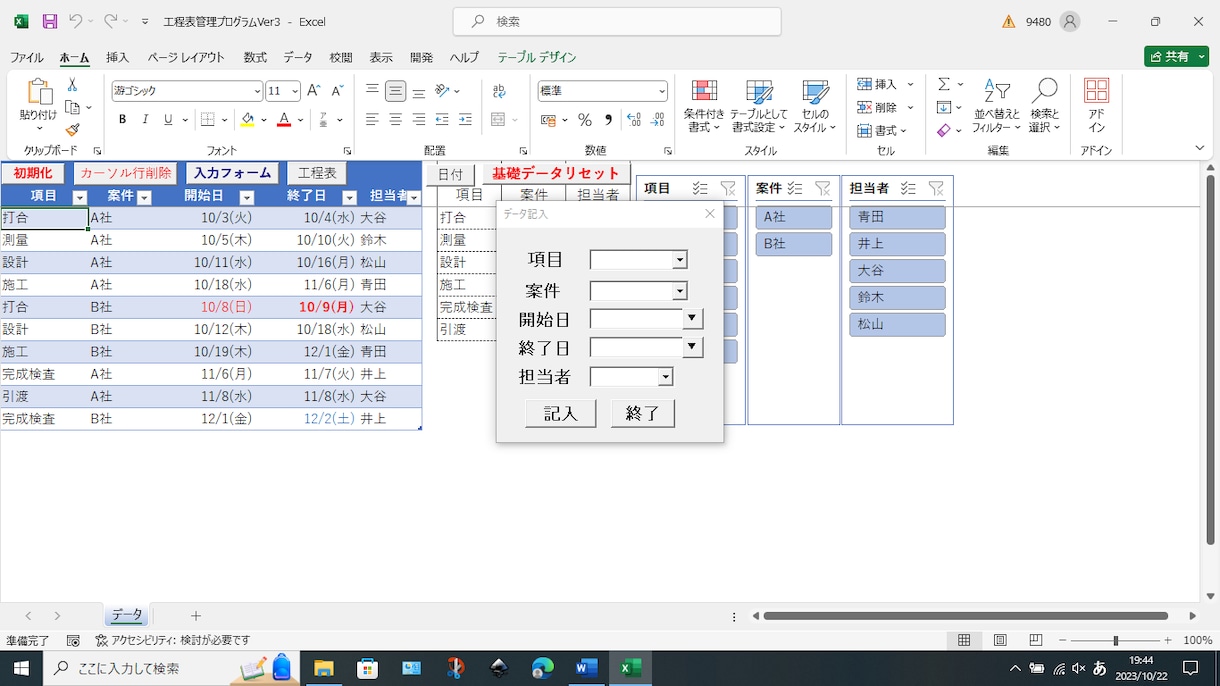Click the カーソル行削除 button

126,173
